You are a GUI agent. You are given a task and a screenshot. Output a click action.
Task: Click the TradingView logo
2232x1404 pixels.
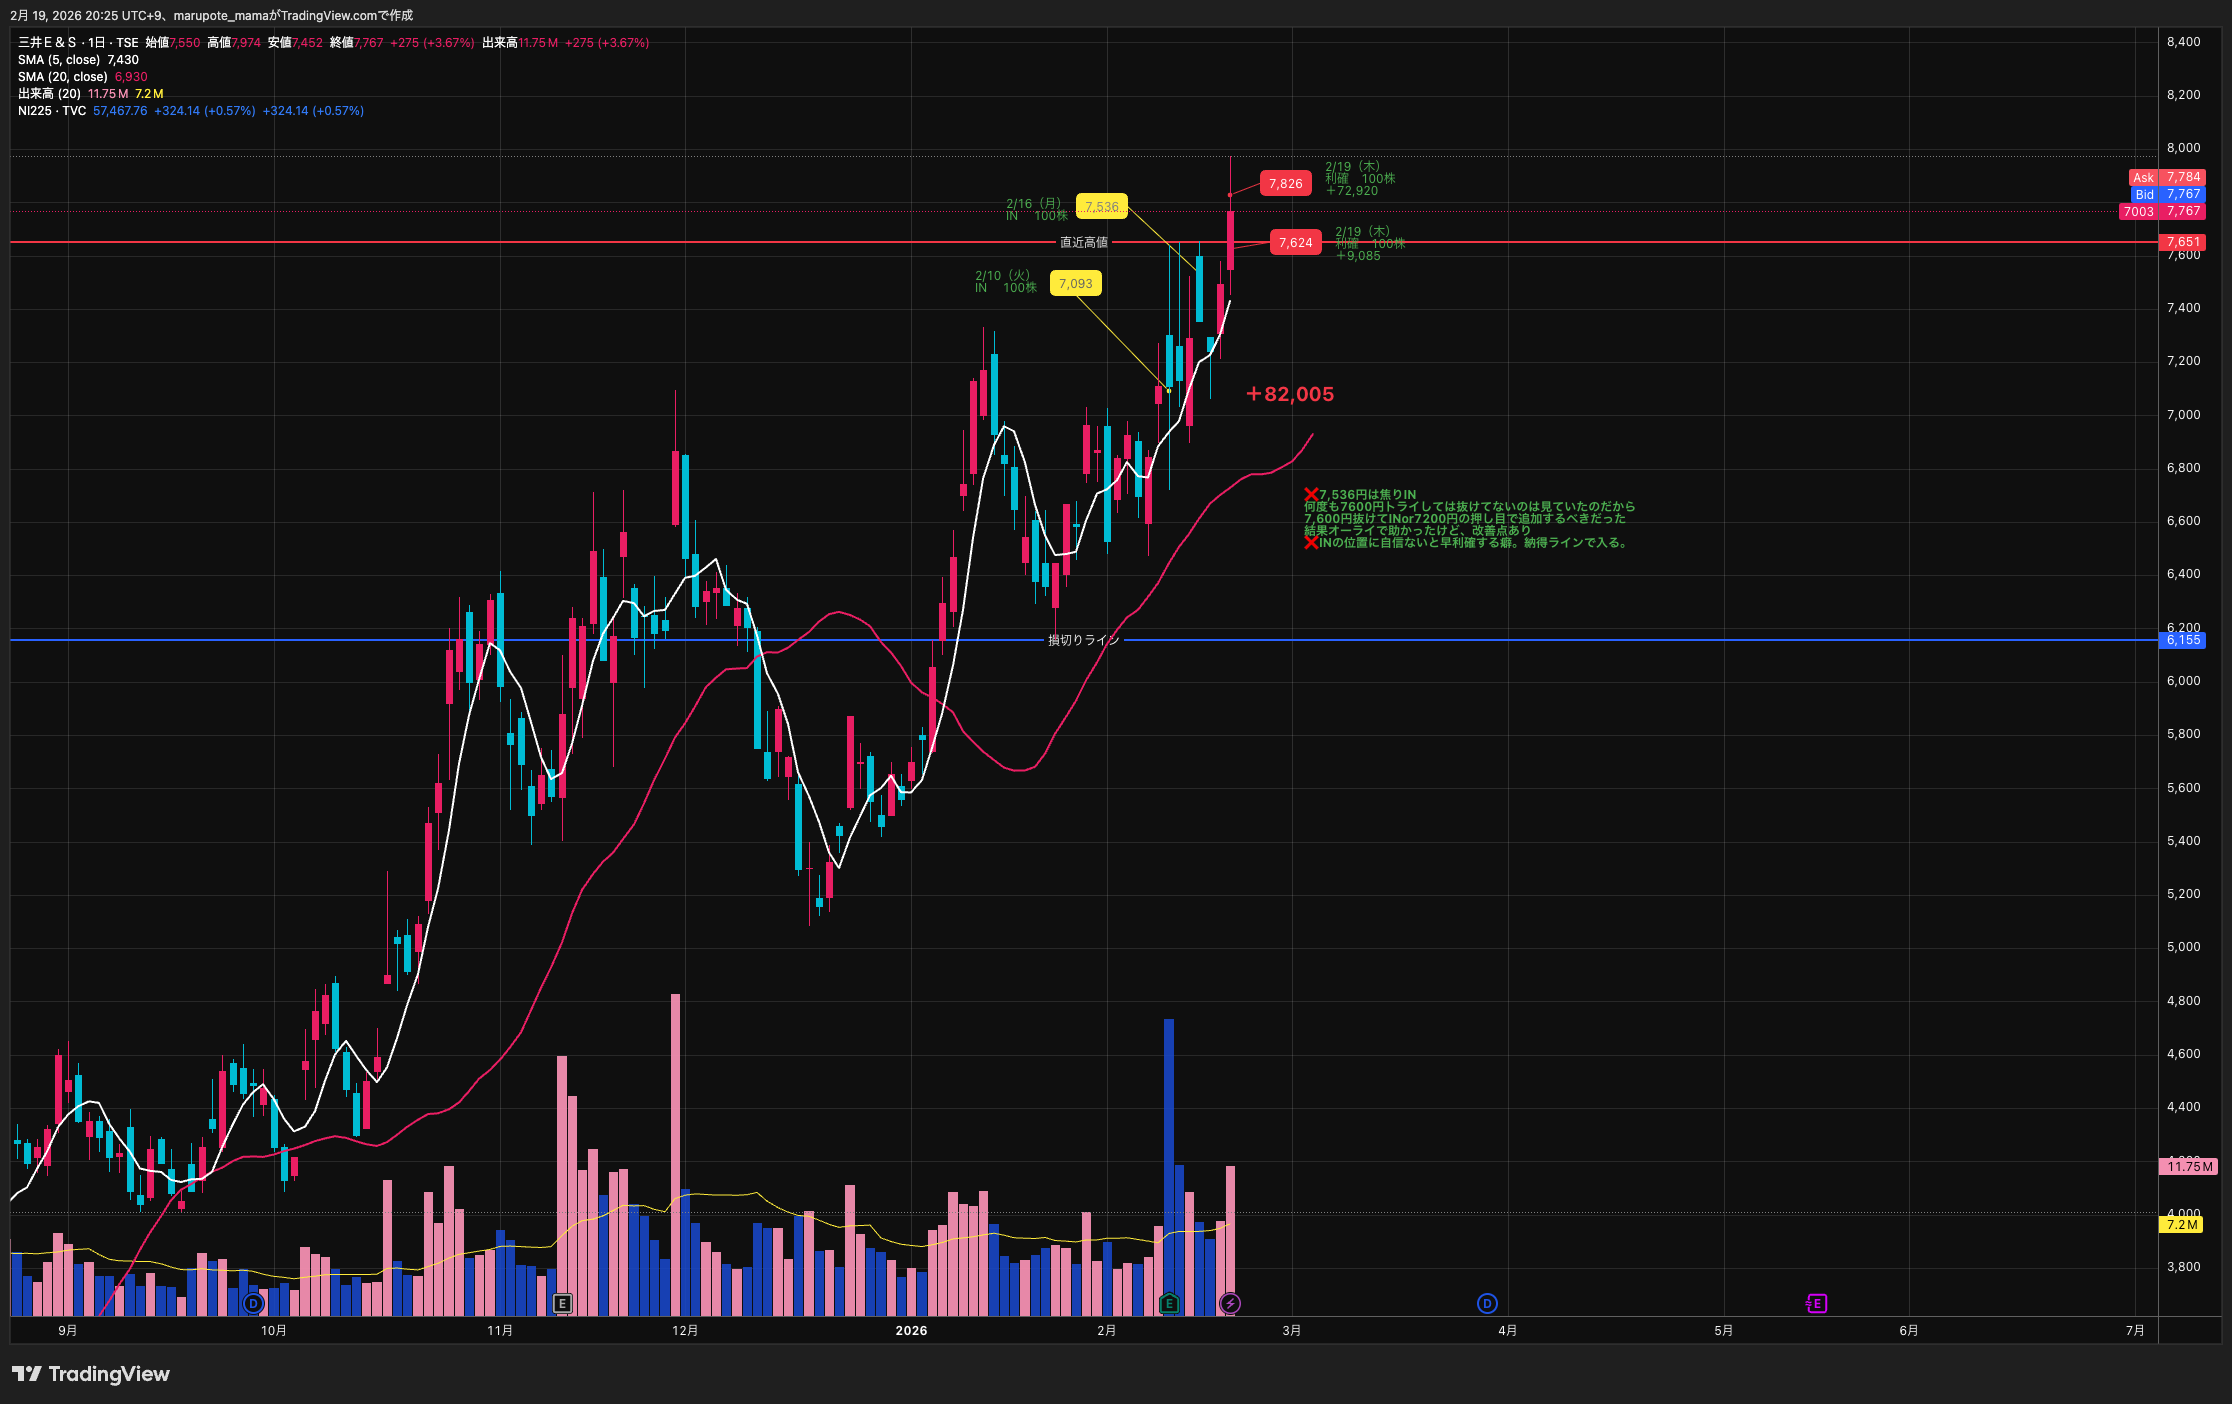pos(91,1374)
